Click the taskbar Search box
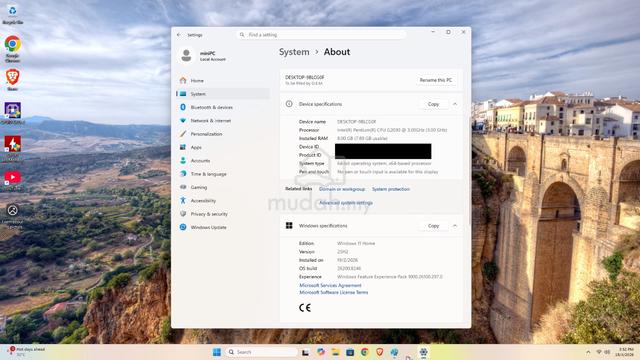The width and height of the screenshot is (640, 360). 262,352
